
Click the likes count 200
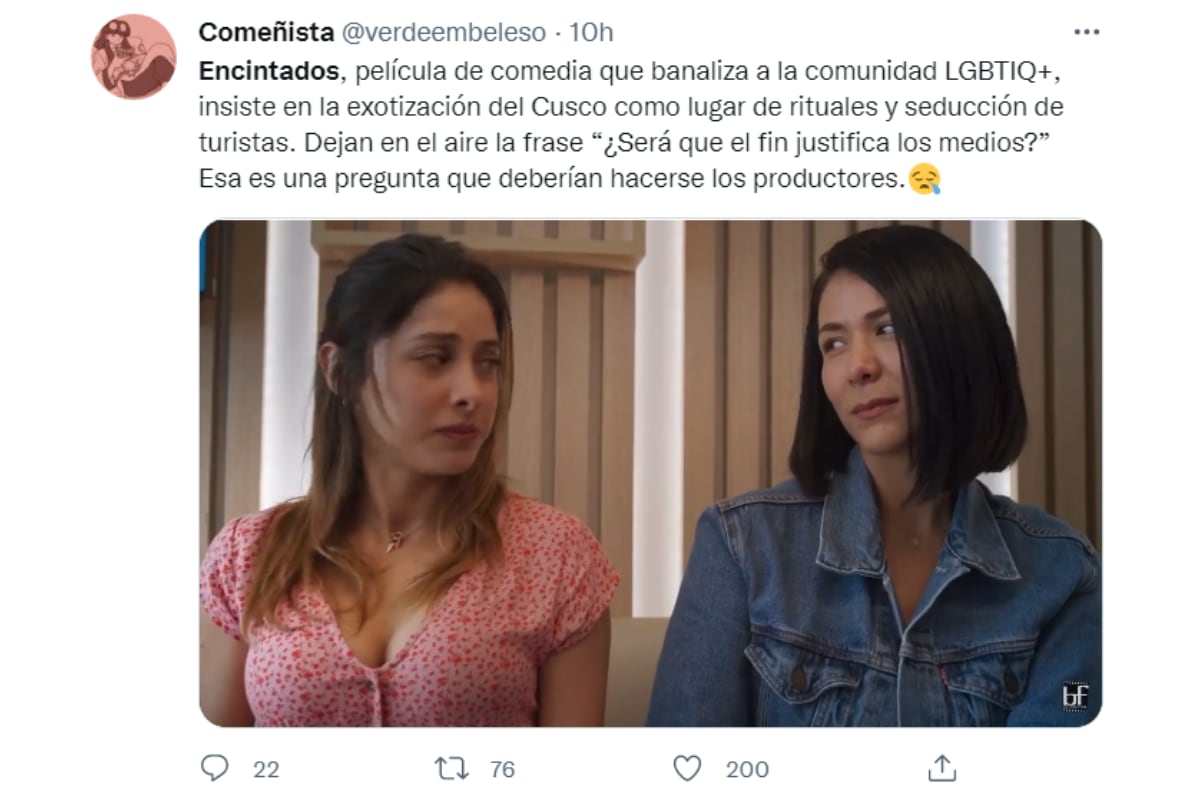tap(747, 769)
